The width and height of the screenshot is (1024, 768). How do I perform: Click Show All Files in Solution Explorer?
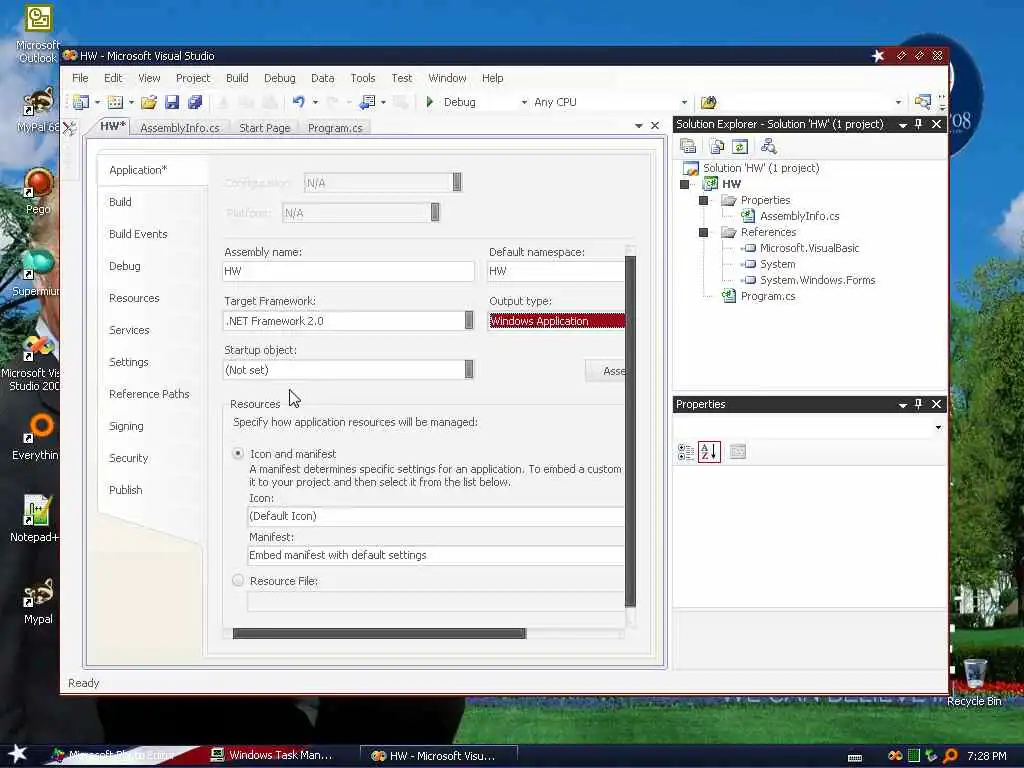tap(716, 146)
